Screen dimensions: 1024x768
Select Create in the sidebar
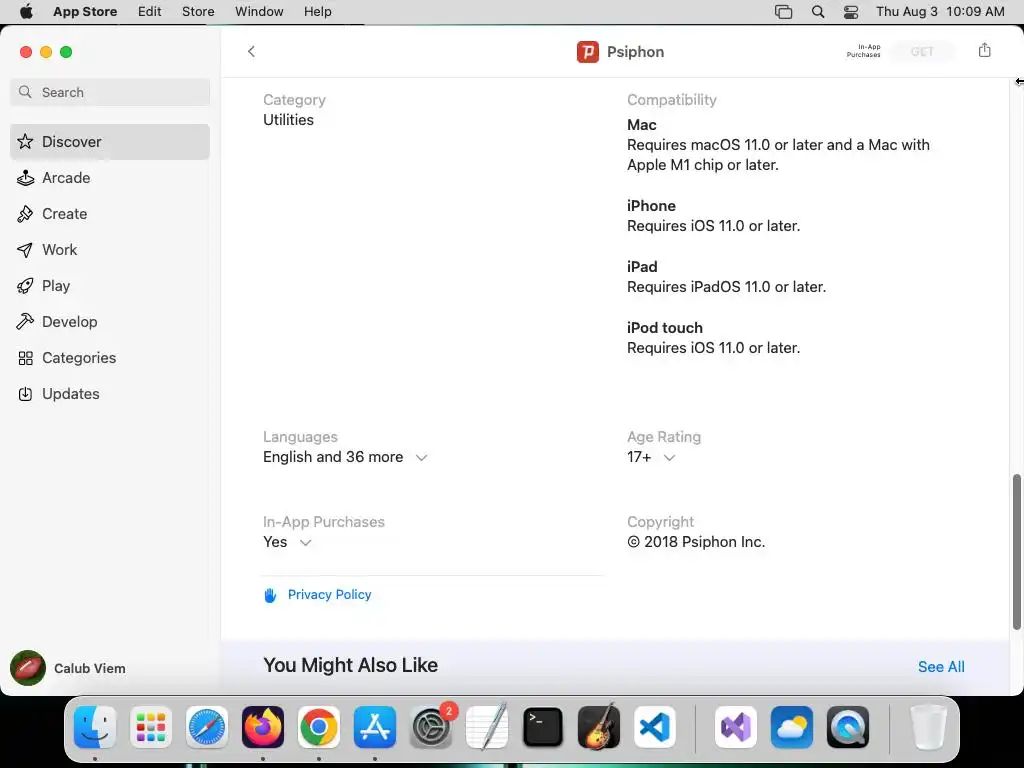pos(110,214)
